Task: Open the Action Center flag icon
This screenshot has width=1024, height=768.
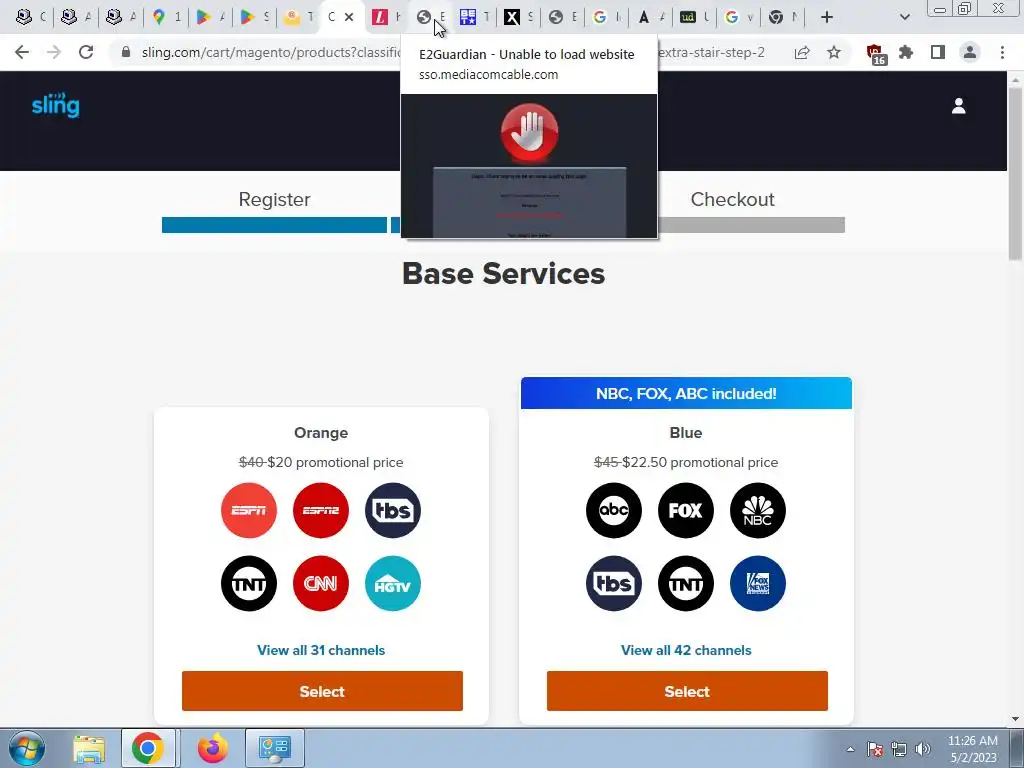Action: (x=875, y=749)
